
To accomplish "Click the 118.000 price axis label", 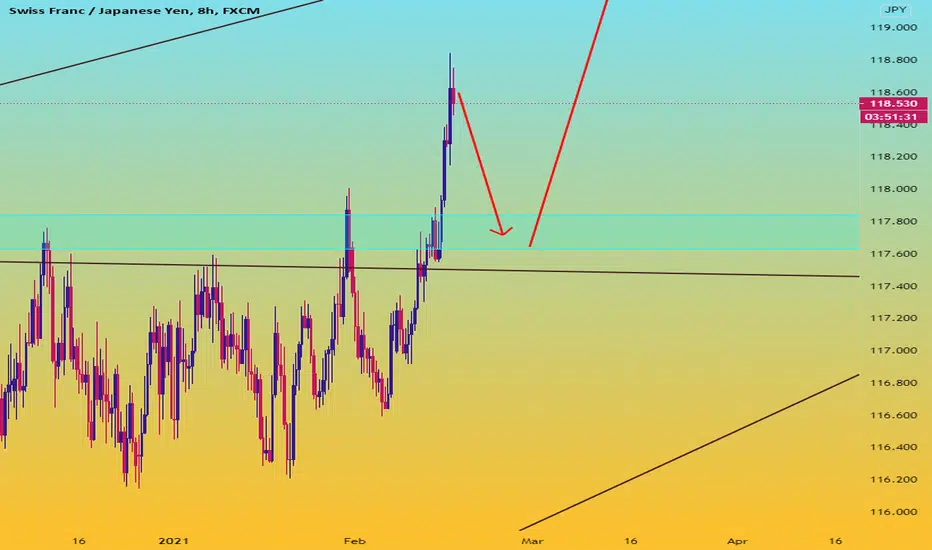I will click(x=893, y=189).
